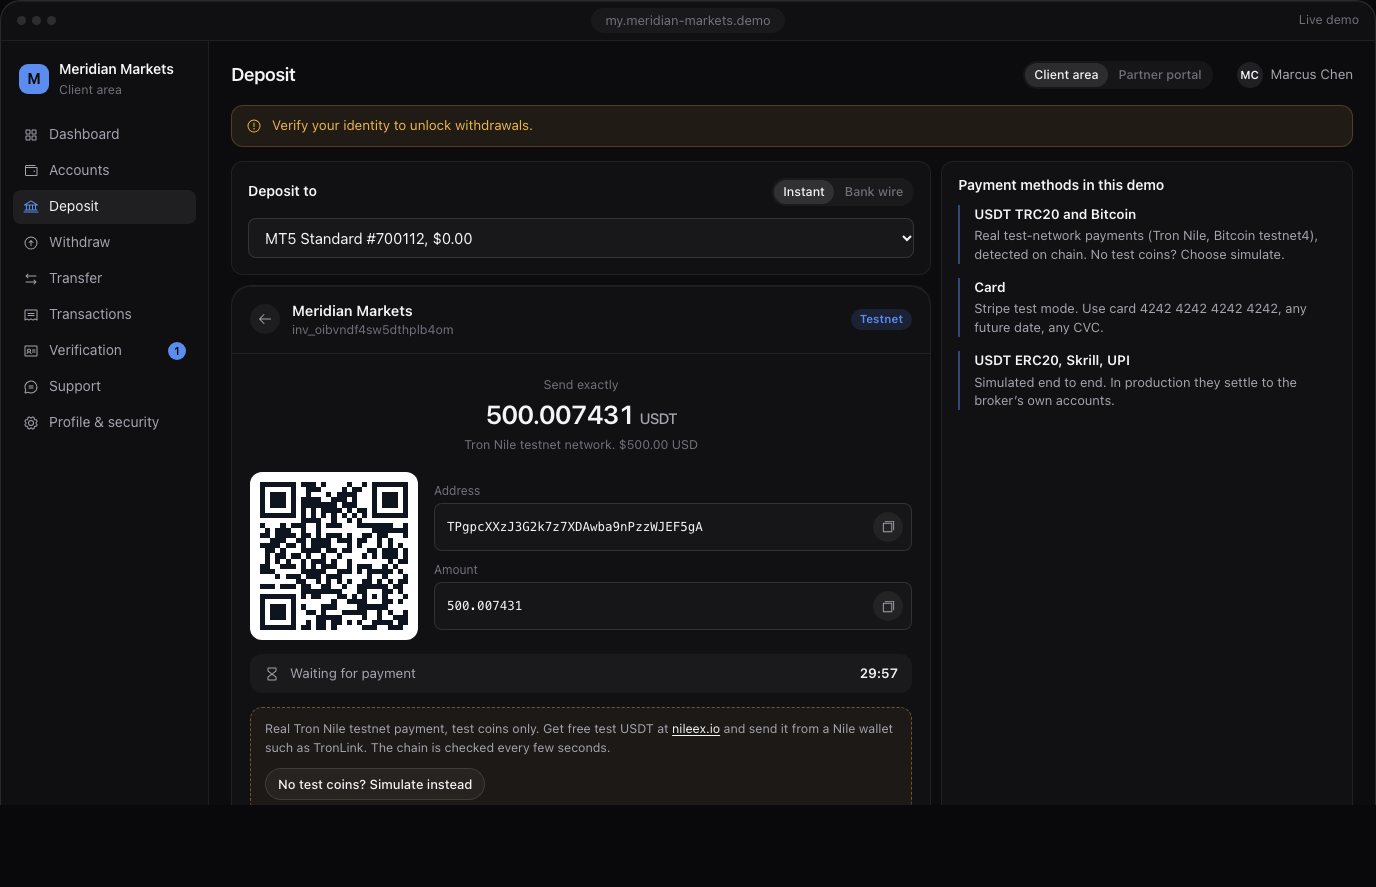
Task: Open the nileex.io link
Action: (696, 729)
